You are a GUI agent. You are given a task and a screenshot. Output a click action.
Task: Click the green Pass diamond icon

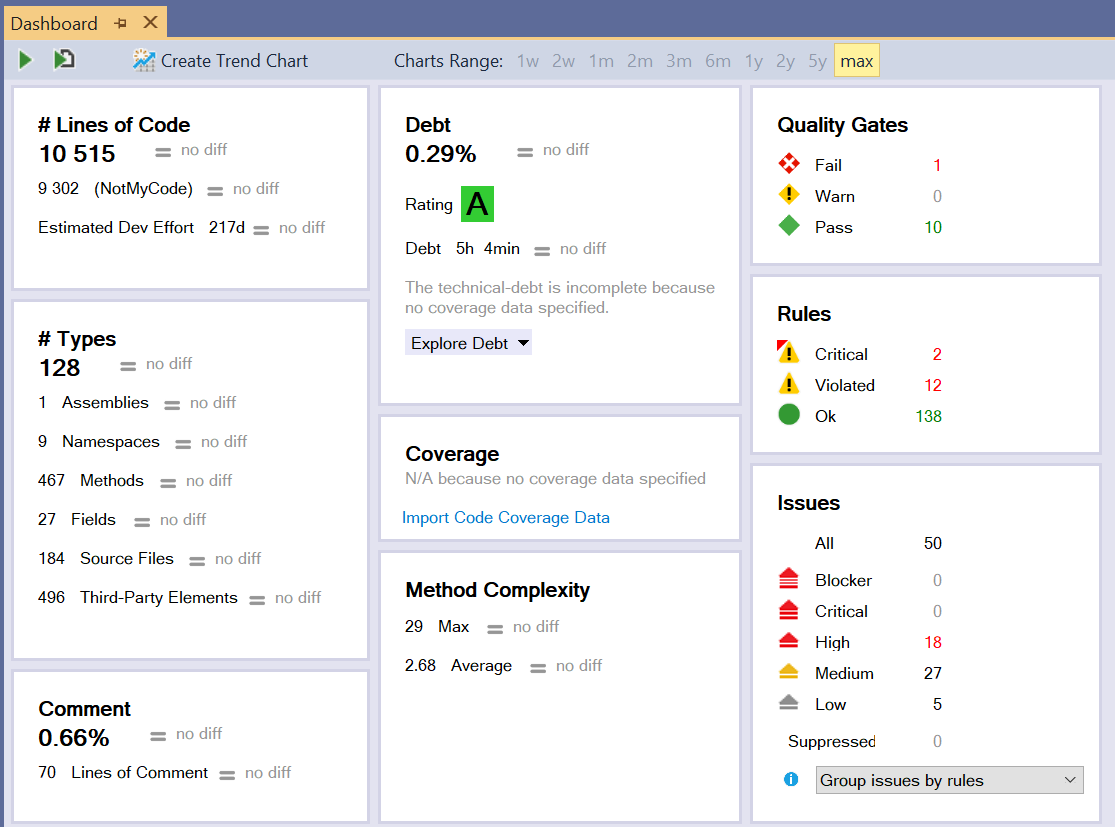(789, 227)
